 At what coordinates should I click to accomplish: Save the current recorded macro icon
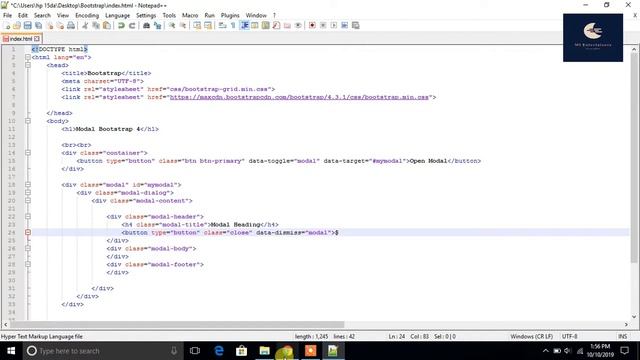point(356,25)
